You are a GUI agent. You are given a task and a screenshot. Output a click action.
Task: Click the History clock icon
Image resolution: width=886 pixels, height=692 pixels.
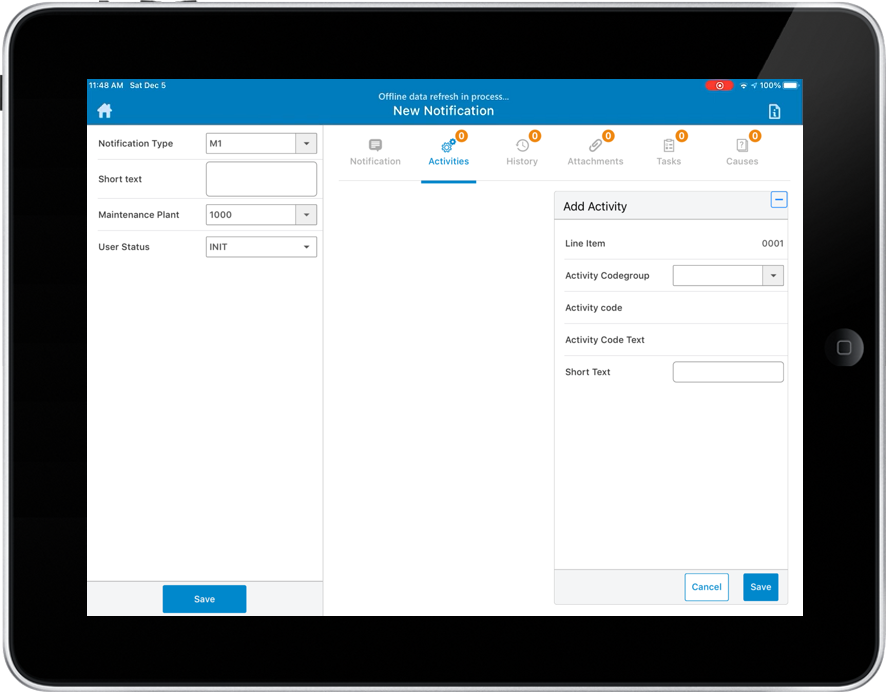[522, 146]
